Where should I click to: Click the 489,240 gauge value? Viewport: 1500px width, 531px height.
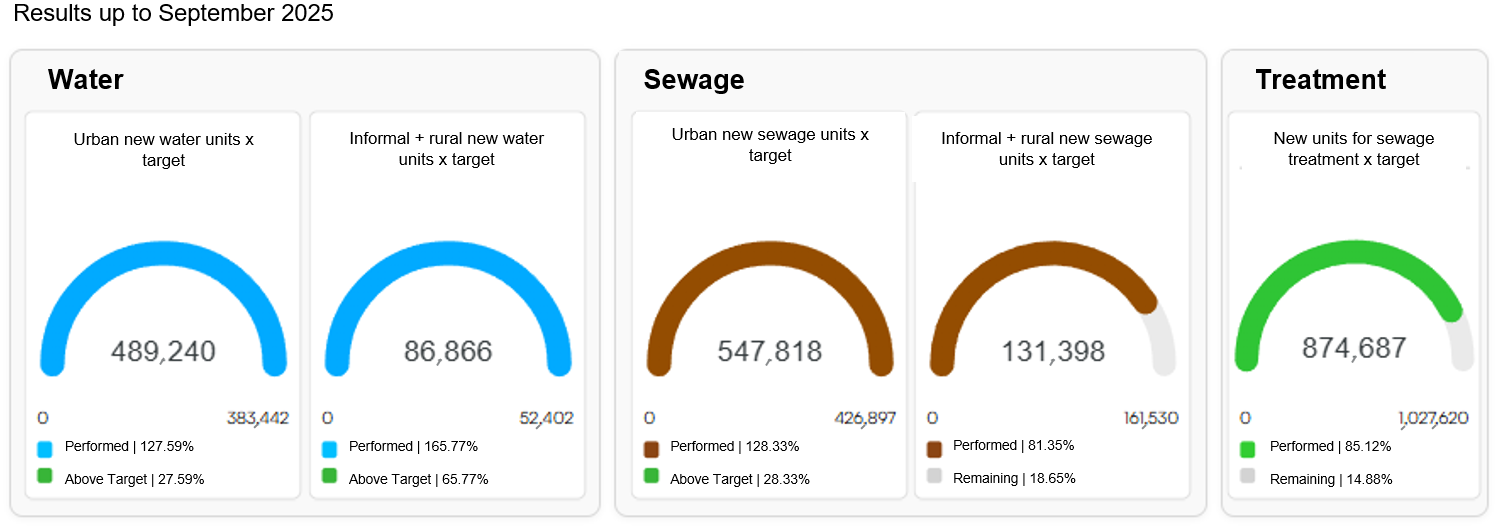click(x=163, y=351)
